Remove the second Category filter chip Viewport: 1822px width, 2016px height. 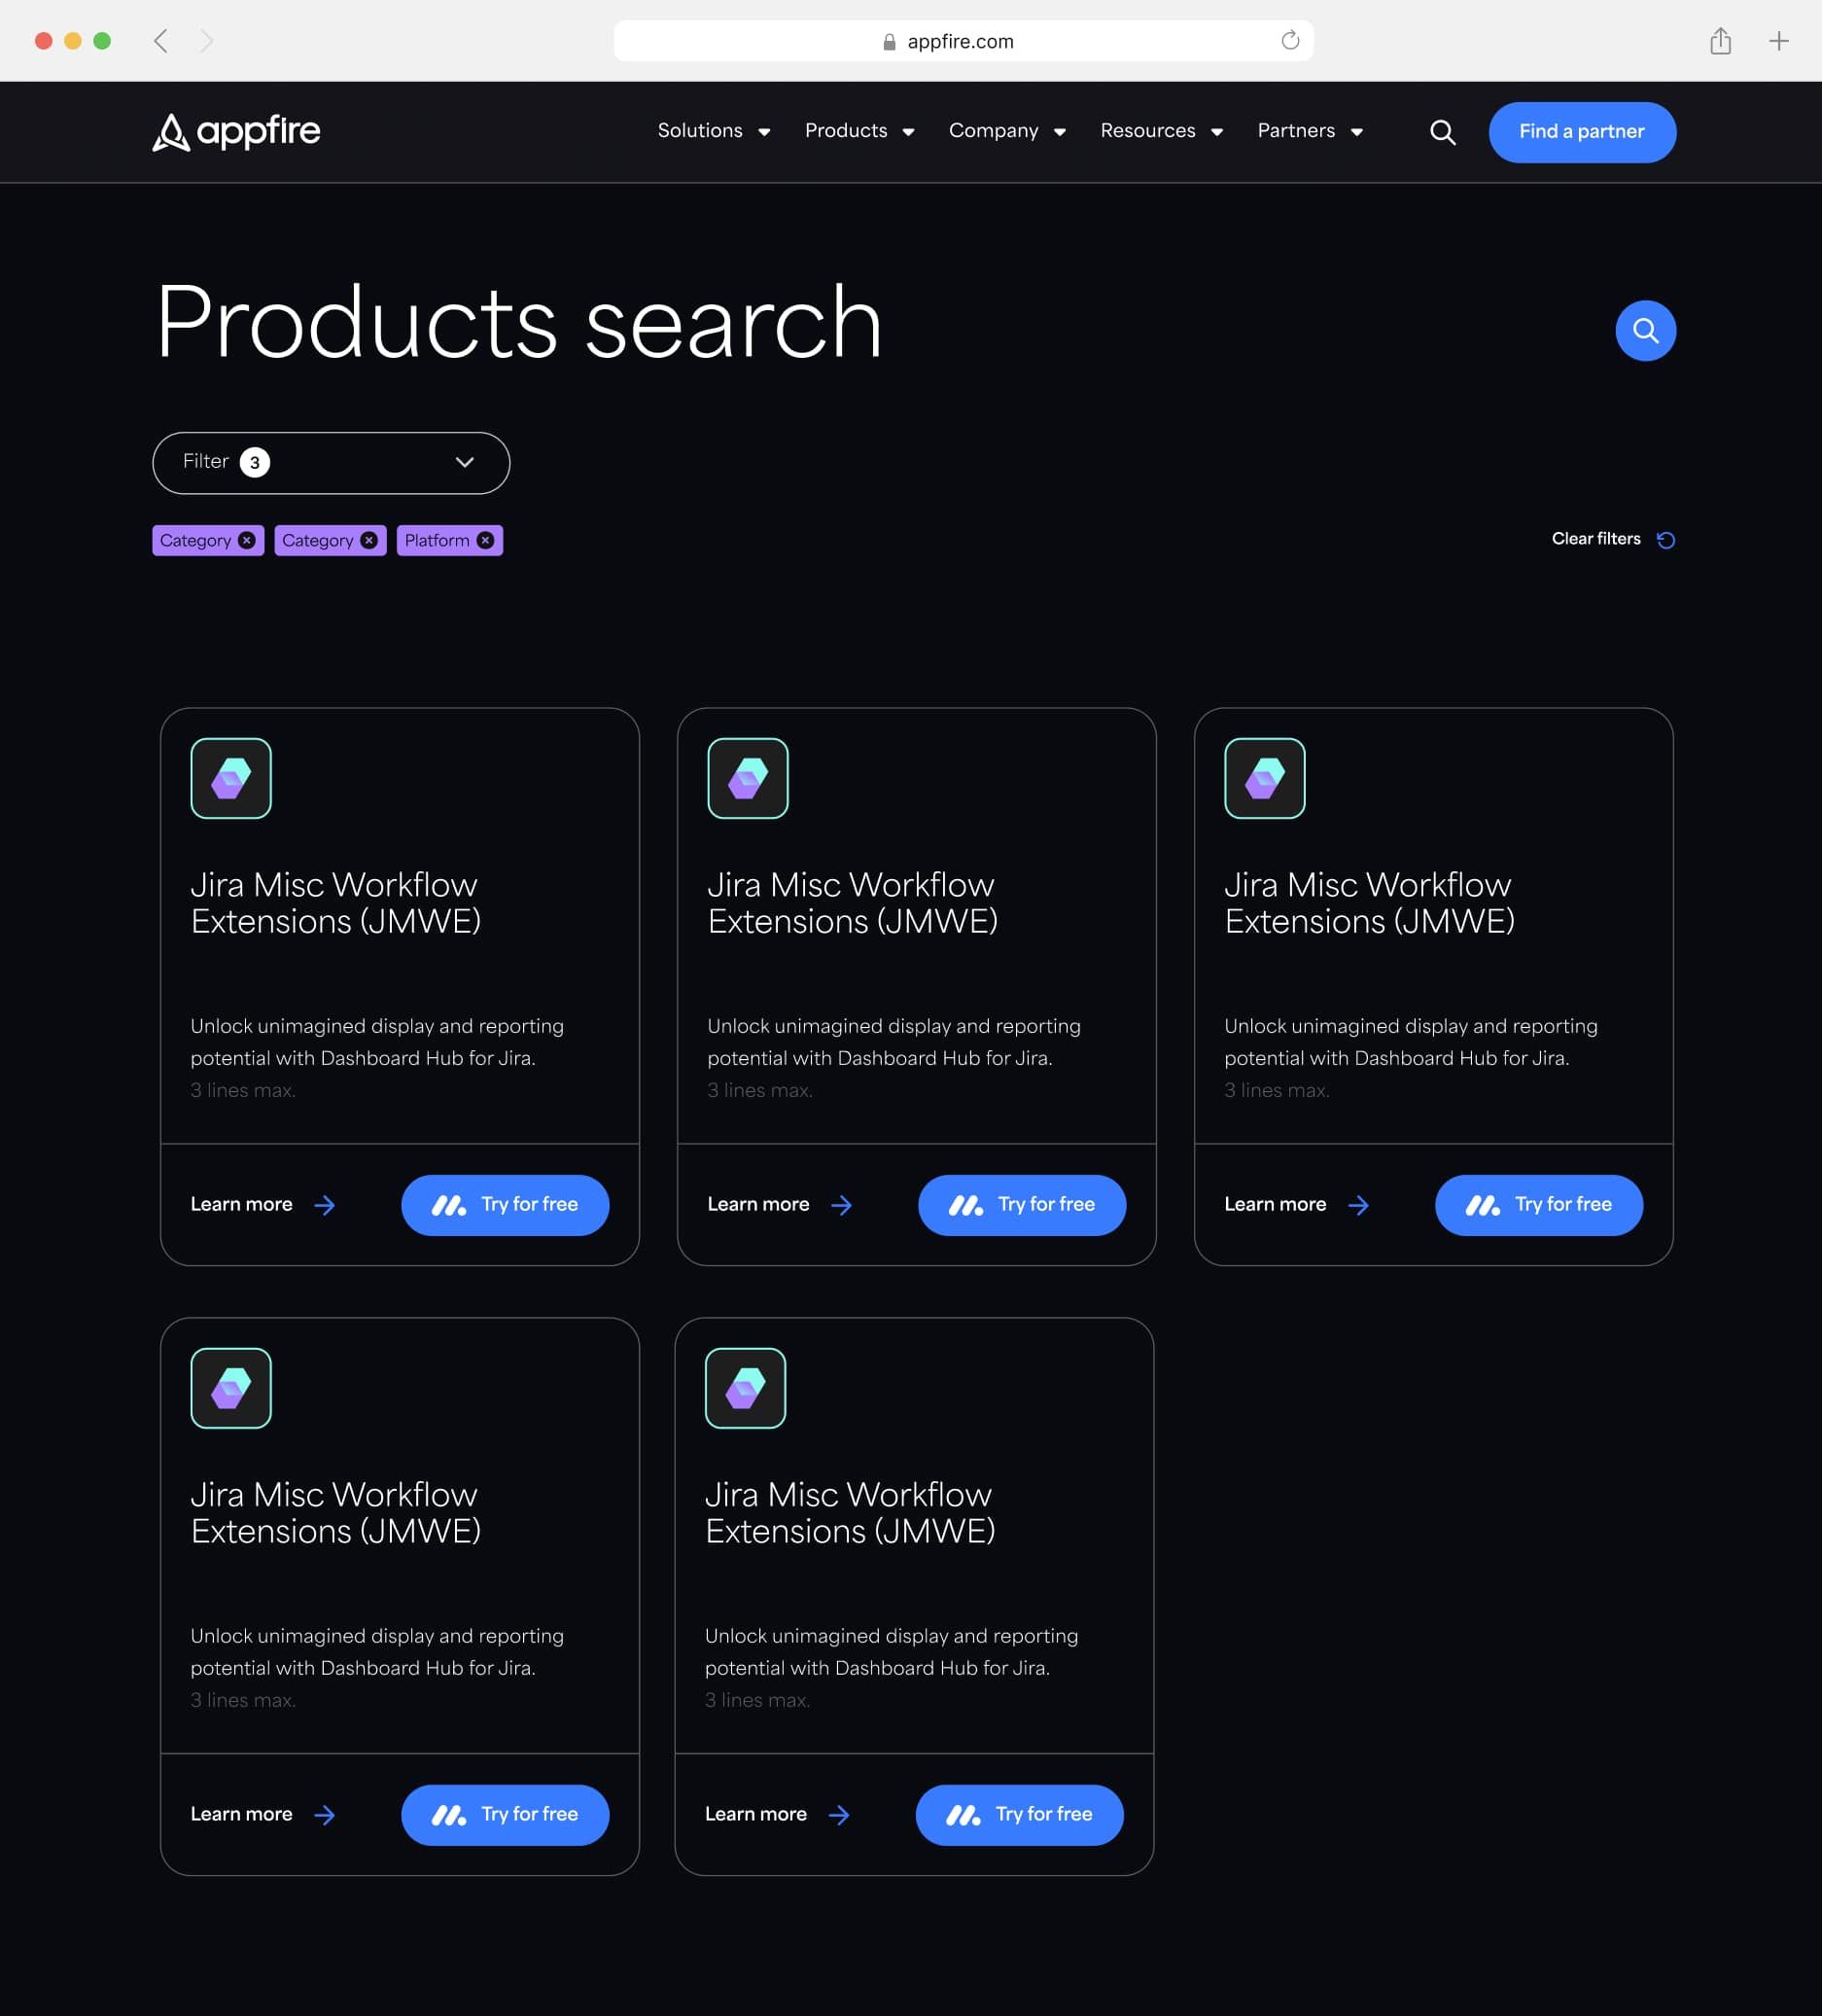coord(369,540)
